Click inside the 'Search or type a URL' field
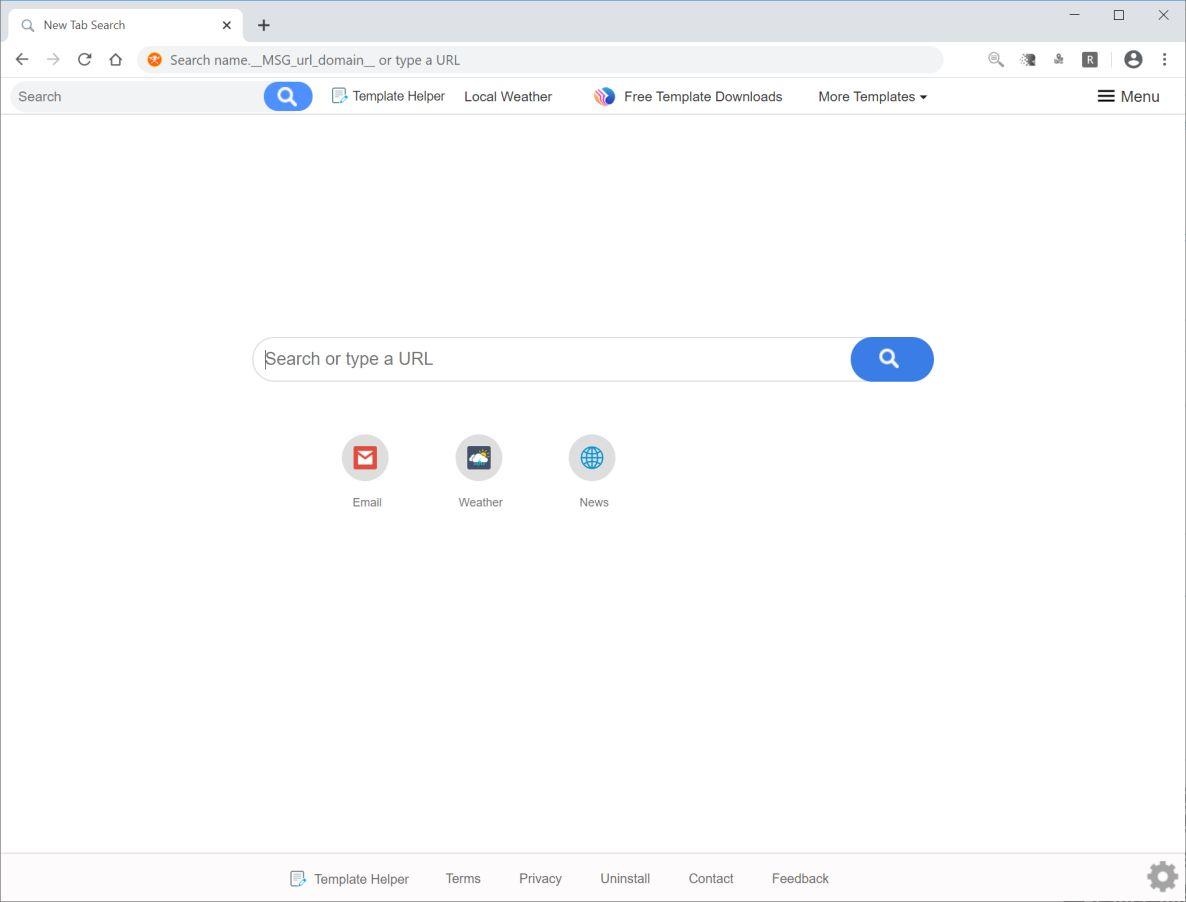The height and width of the screenshot is (902, 1186). [x=550, y=359]
